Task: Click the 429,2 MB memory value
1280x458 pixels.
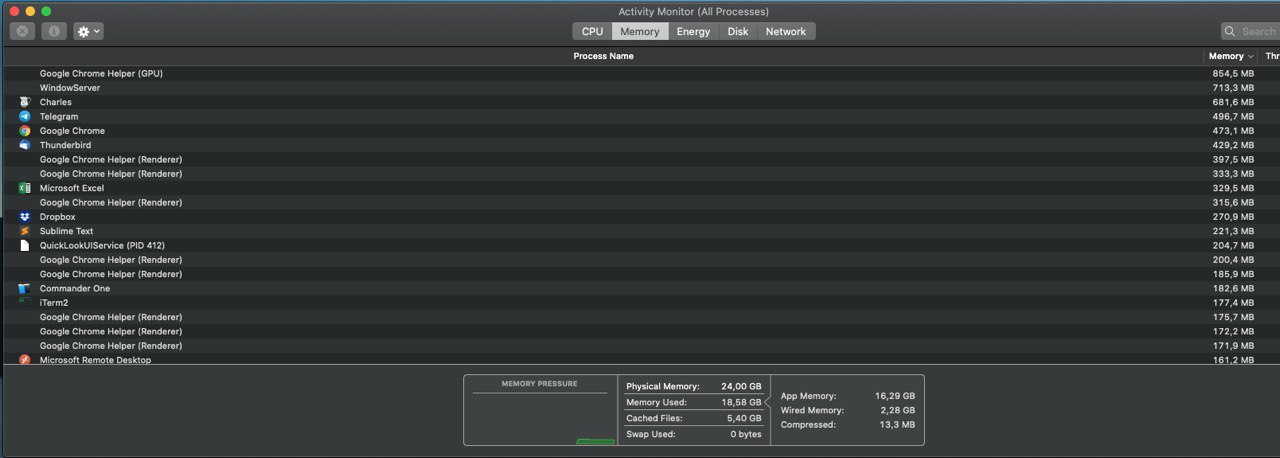Action: (x=1233, y=145)
